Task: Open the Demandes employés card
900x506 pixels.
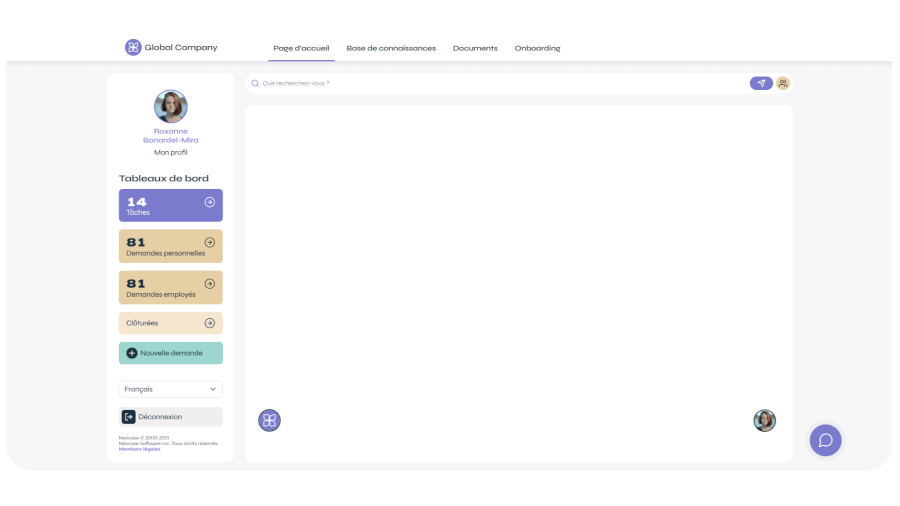Action: [x=170, y=287]
